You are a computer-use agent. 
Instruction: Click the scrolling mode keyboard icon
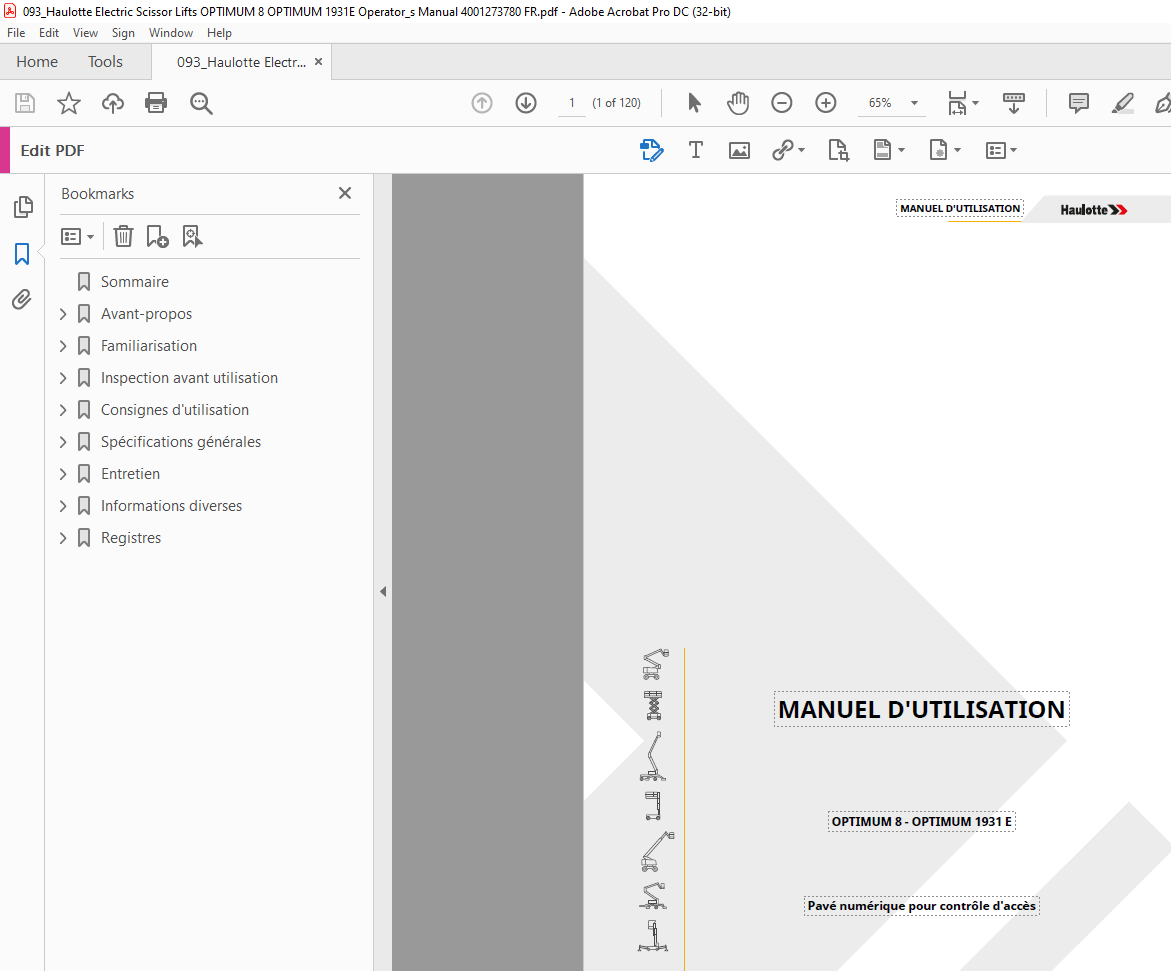[1013, 103]
